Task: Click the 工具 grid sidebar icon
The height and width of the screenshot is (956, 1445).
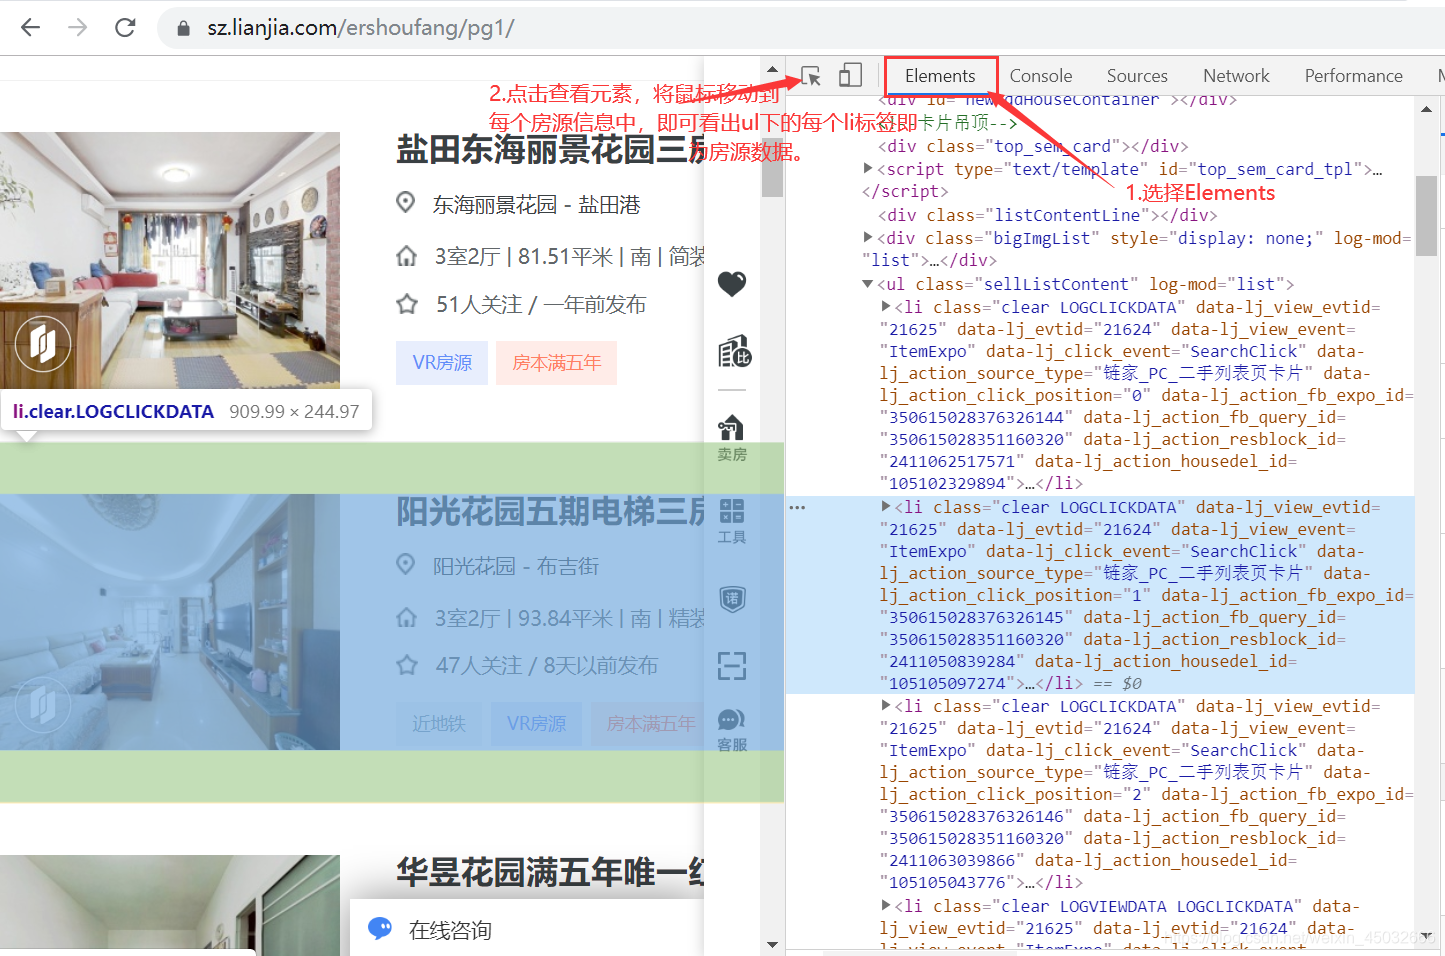Action: pos(732,521)
